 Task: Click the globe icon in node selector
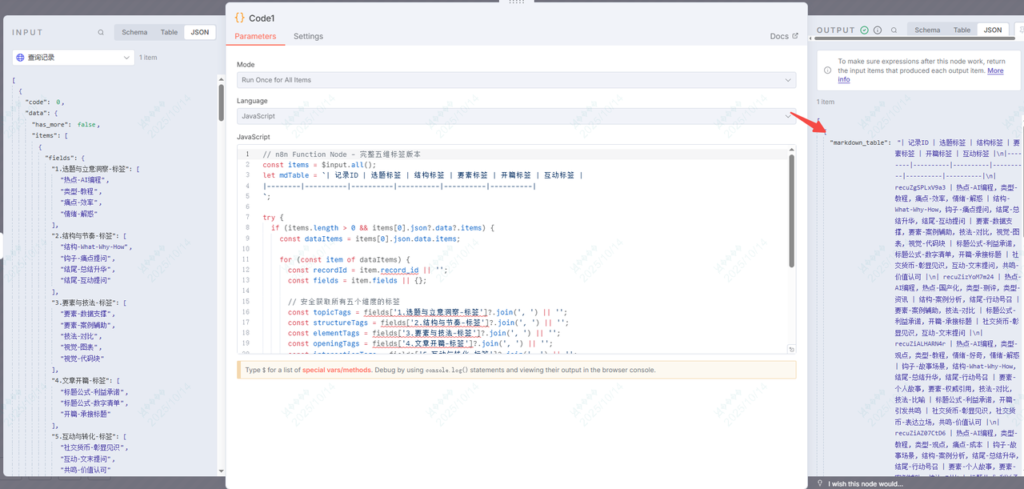click(21, 58)
